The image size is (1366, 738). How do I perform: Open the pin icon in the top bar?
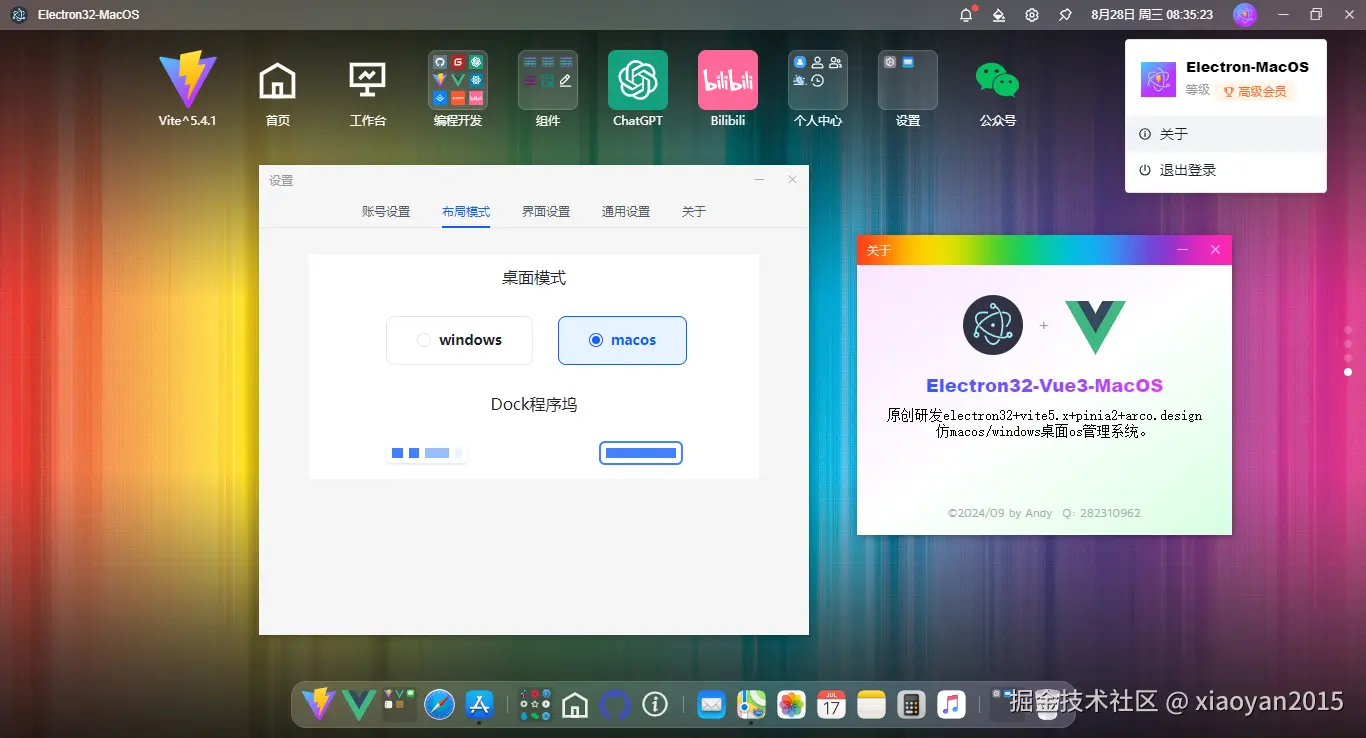(x=1066, y=15)
